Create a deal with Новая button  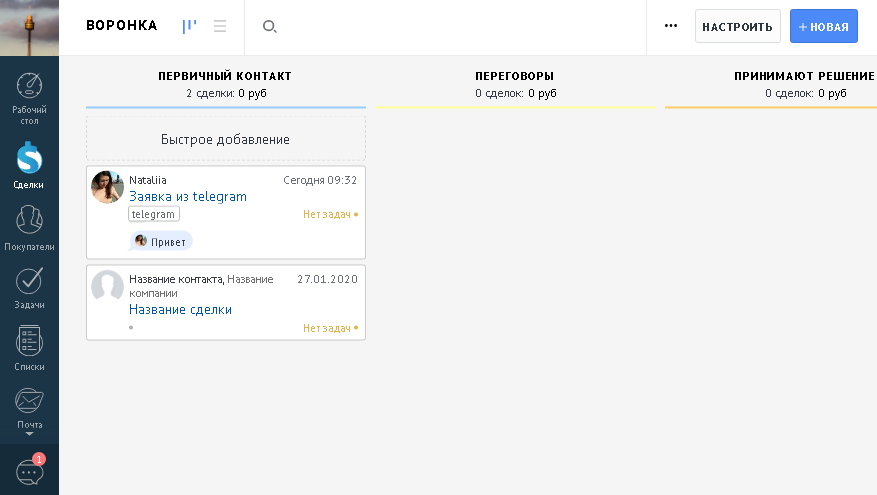click(823, 27)
